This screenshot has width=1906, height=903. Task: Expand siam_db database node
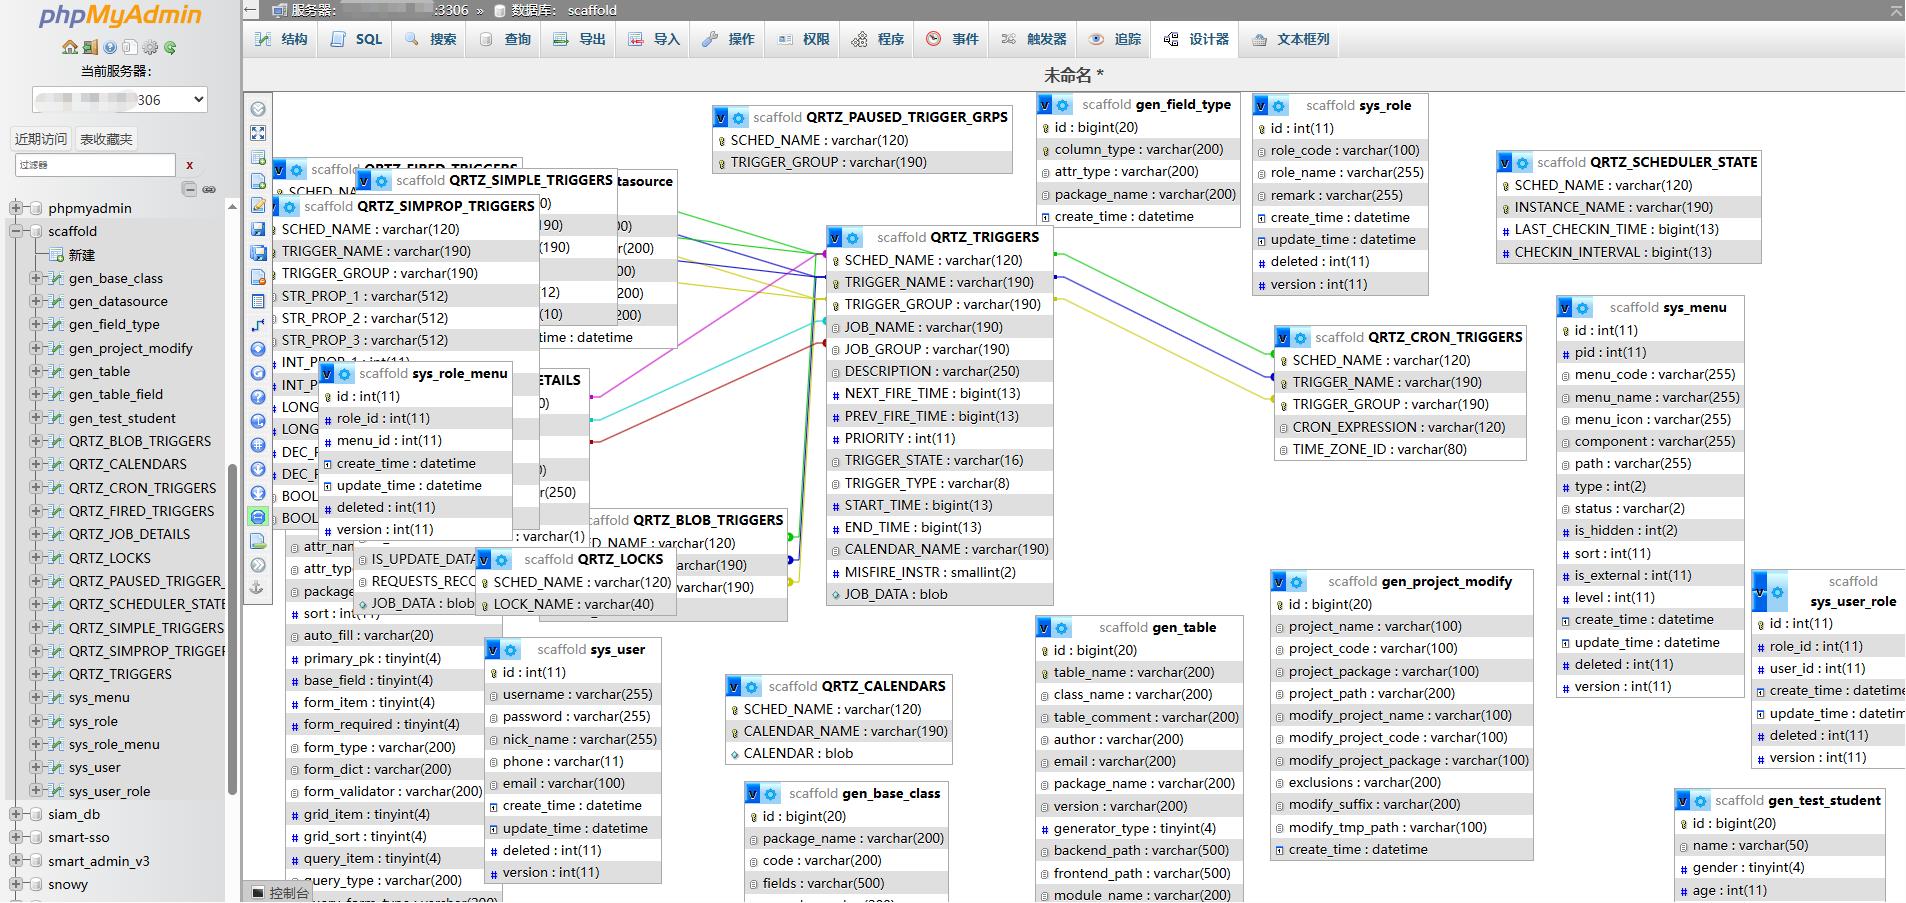coord(15,814)
